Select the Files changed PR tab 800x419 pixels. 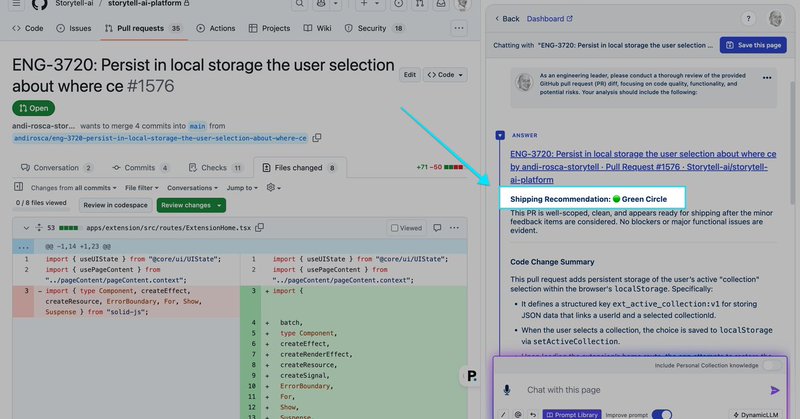point(299,168)
